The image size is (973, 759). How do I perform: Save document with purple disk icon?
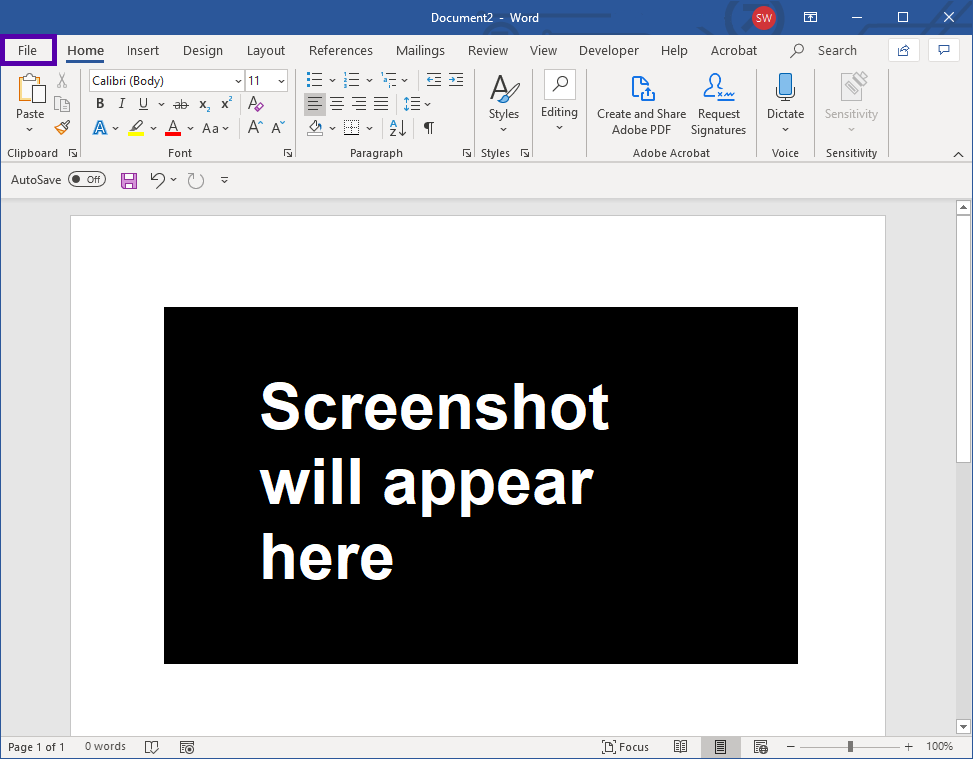pyautogui.click(x=129, y=181)
